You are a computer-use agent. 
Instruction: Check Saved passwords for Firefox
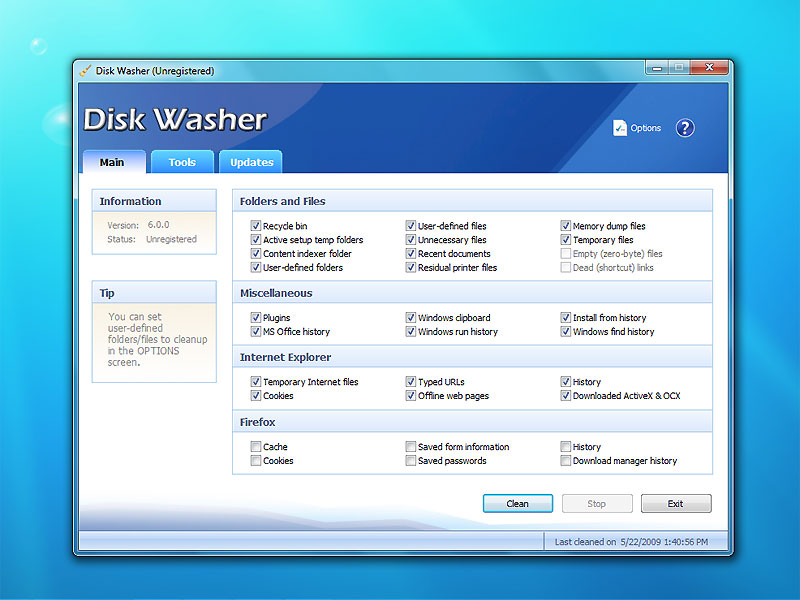tap(411, 460)
